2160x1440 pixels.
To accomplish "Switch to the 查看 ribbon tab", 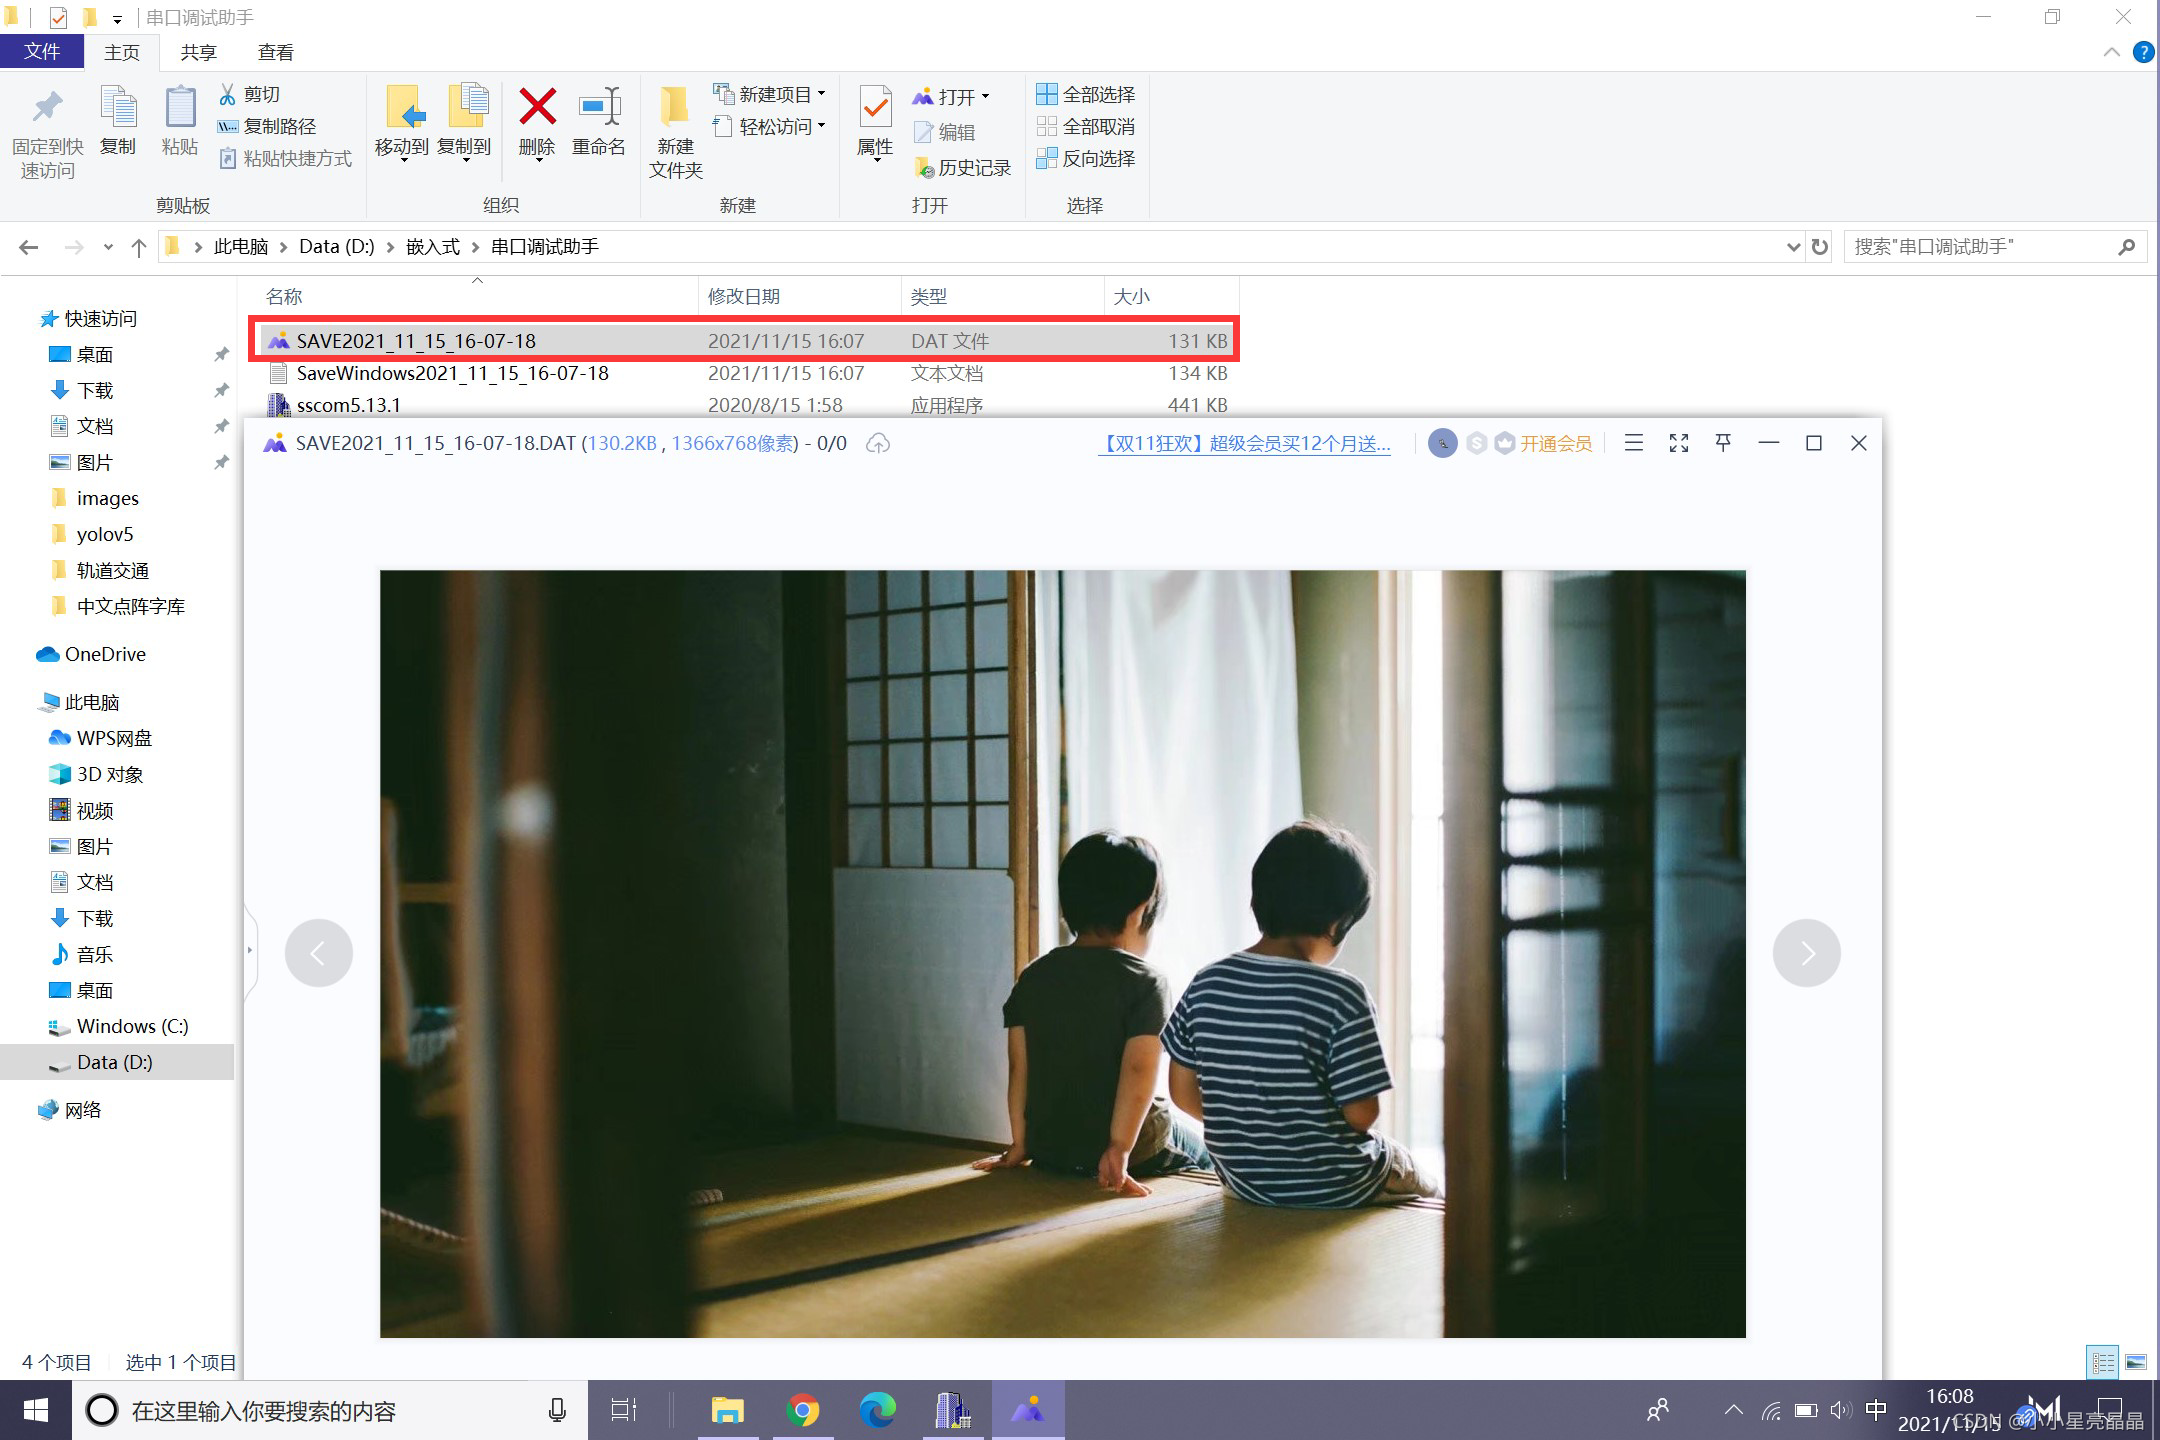I will (x=275, y=52).
